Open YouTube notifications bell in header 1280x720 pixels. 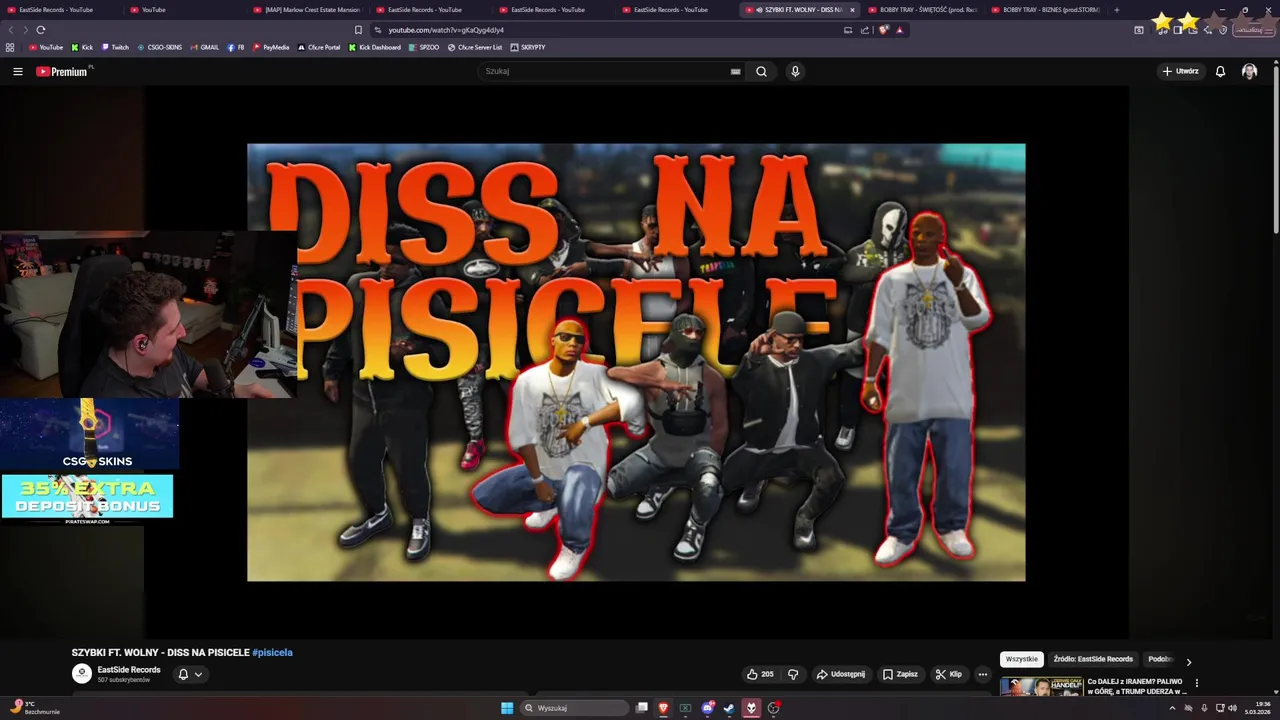click(x=1220, y=71)
